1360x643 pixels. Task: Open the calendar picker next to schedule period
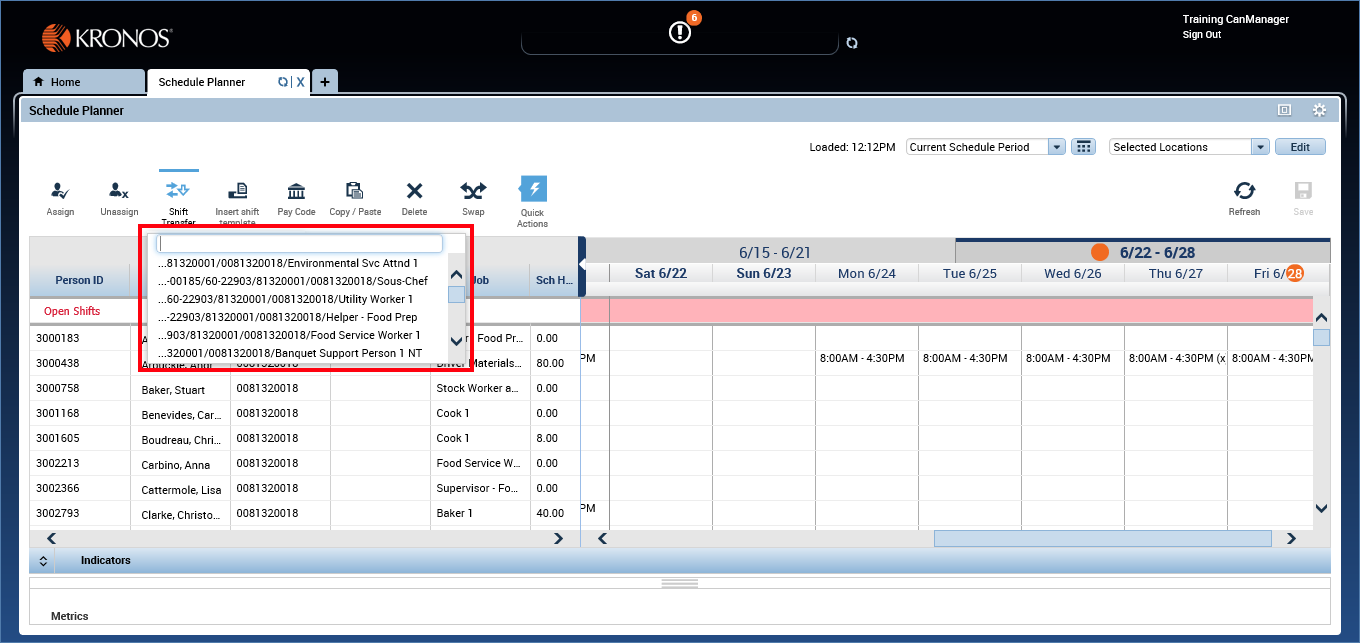tap(1084, 146)
